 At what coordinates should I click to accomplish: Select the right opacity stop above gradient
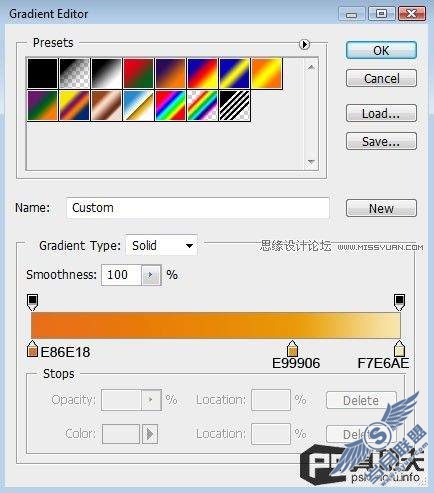399,302
